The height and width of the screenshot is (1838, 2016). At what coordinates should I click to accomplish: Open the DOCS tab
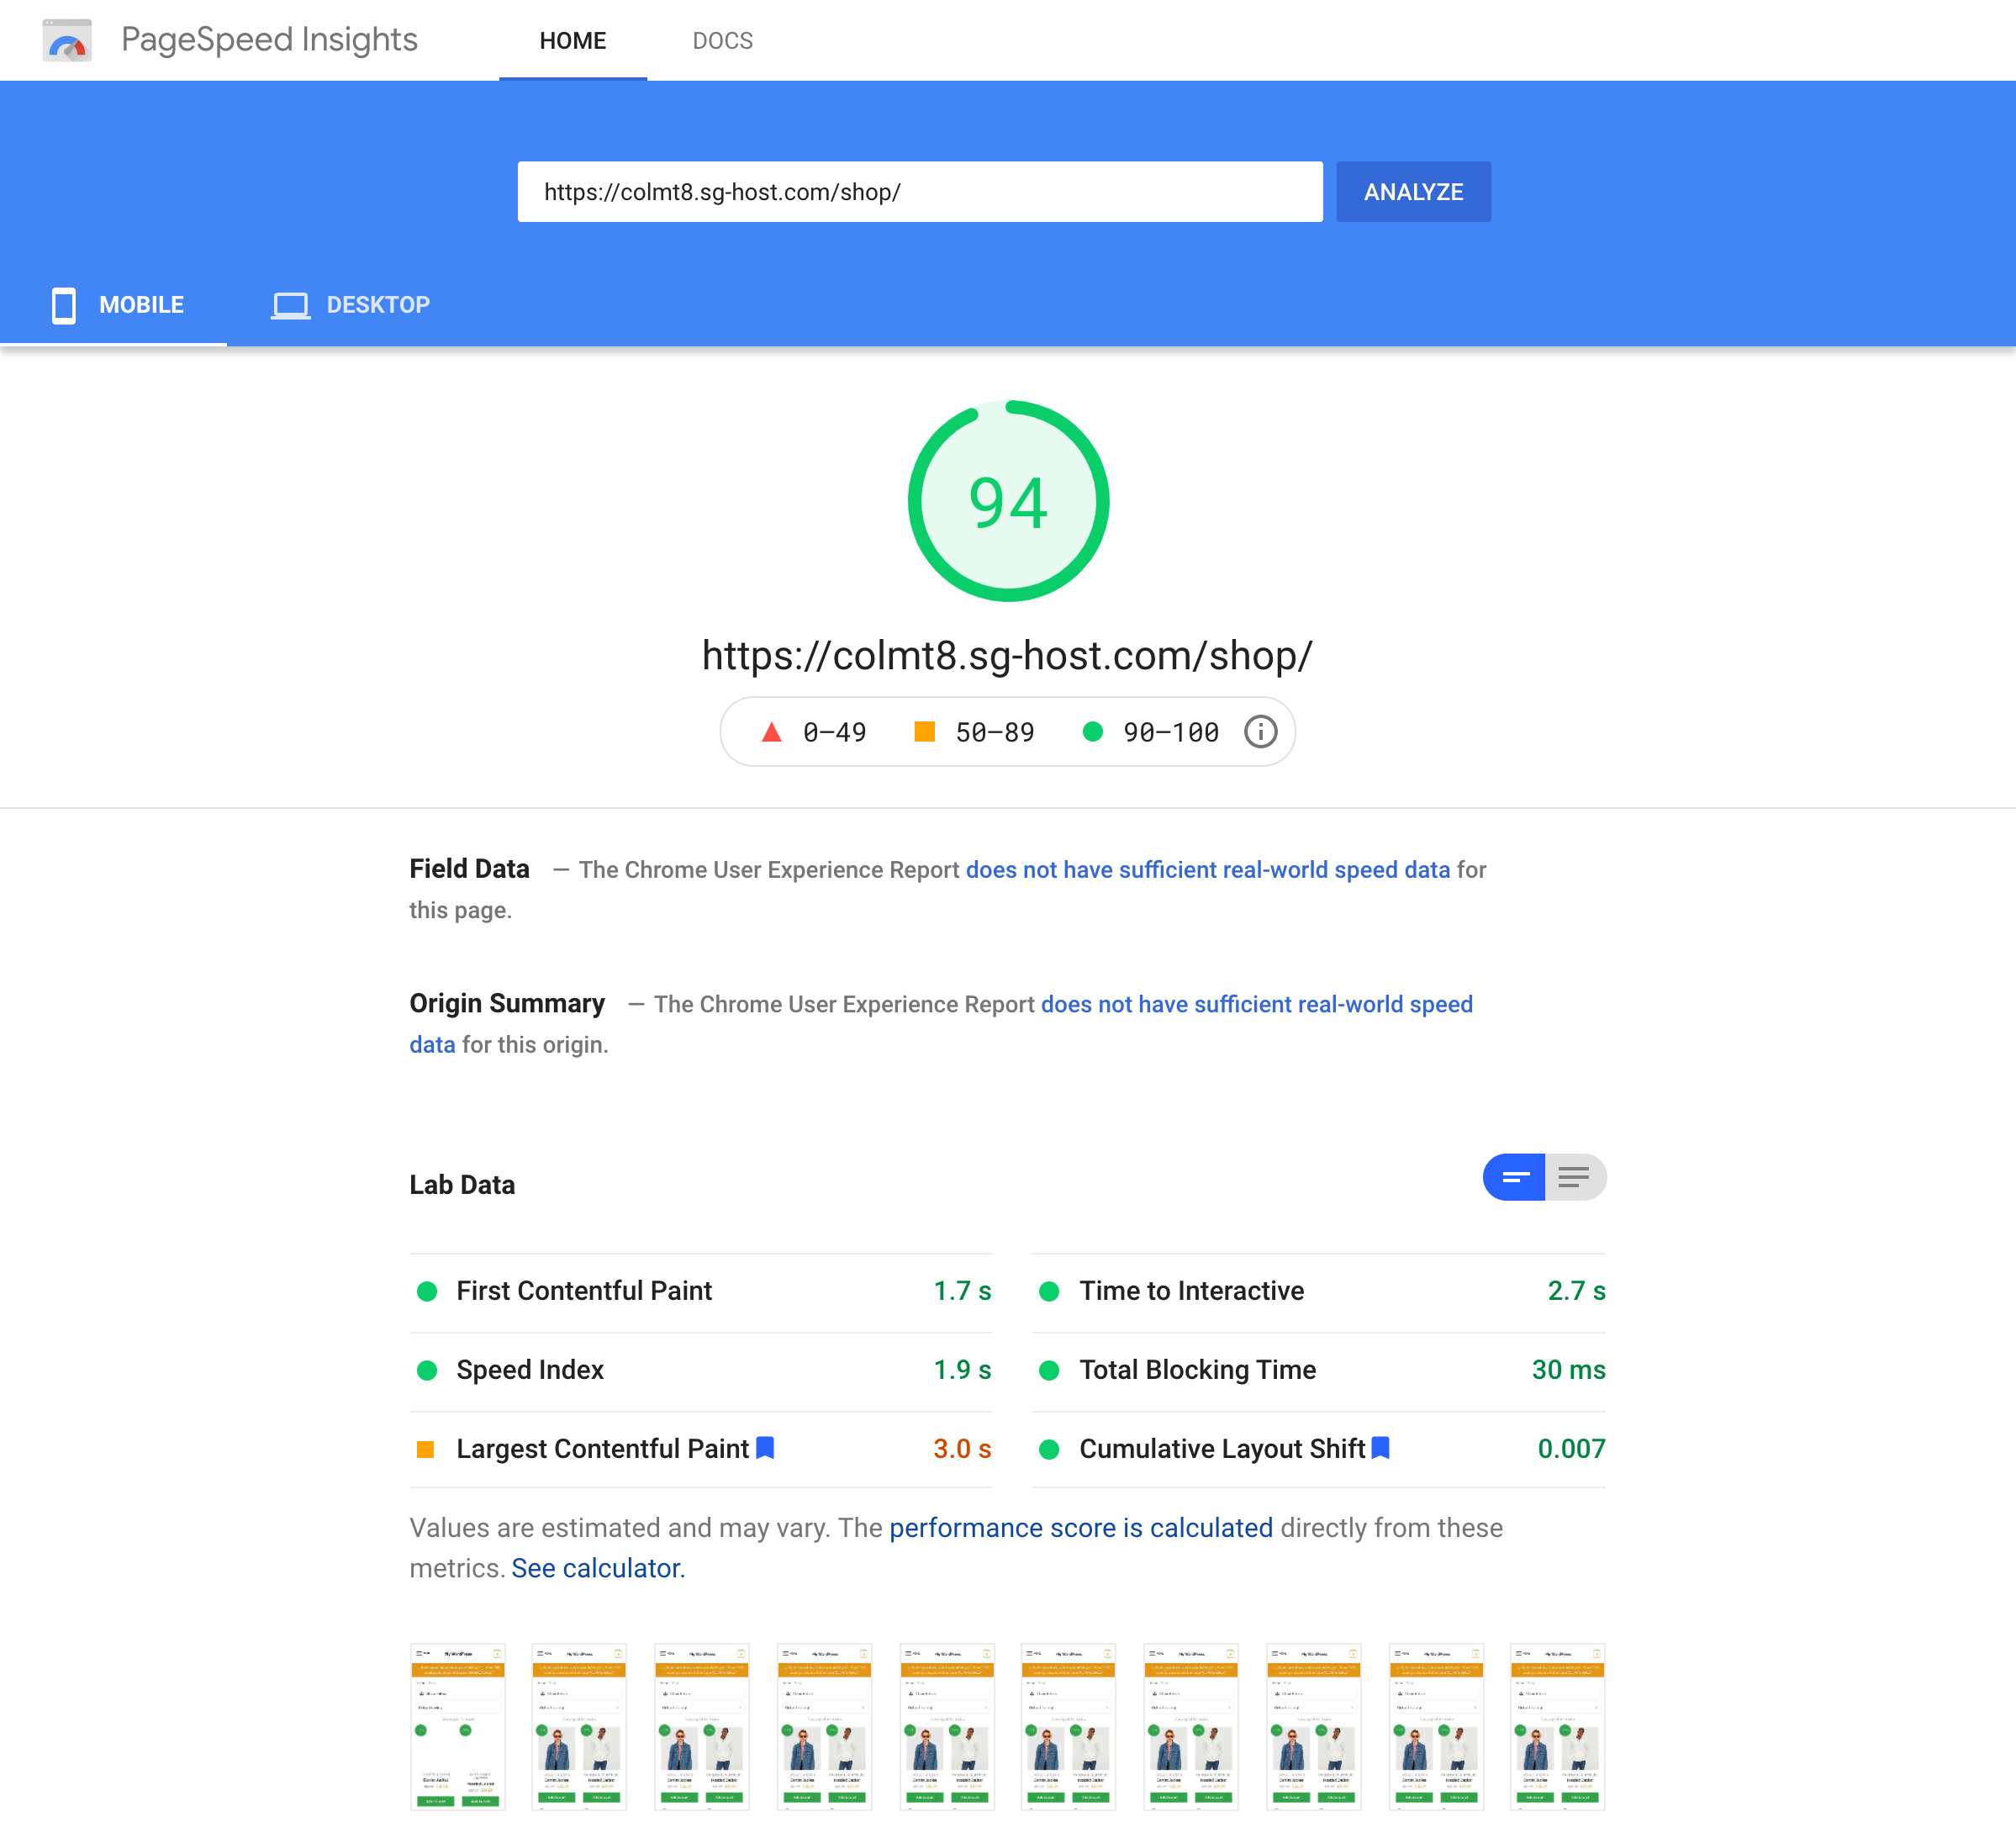click(723, 41)
